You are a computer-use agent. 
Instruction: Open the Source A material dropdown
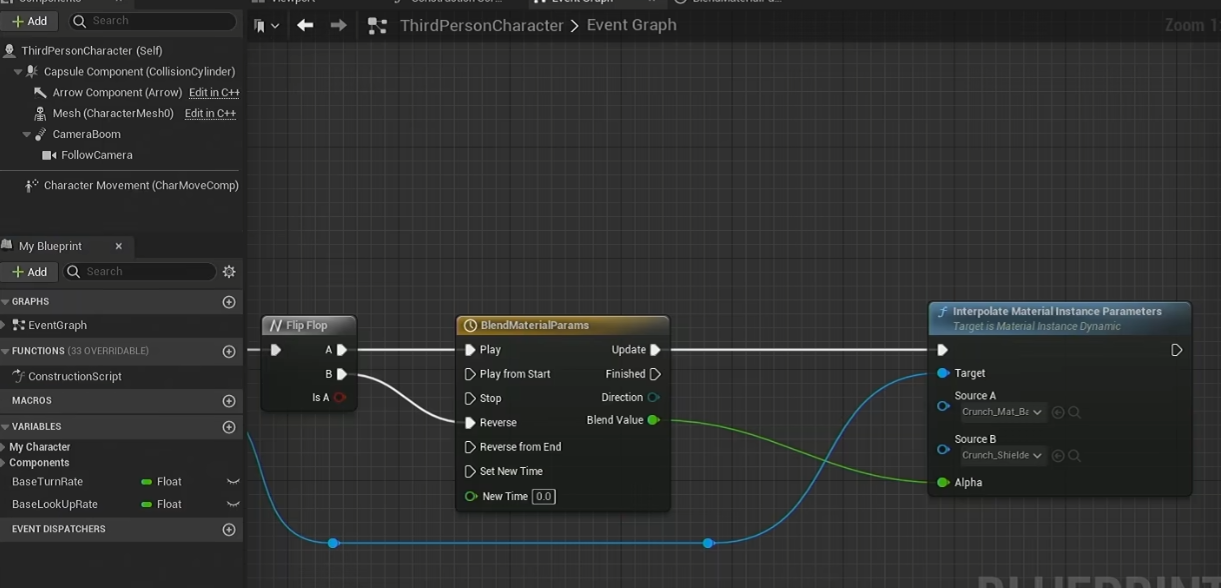pyautogui.click(x=1002, y=412)
